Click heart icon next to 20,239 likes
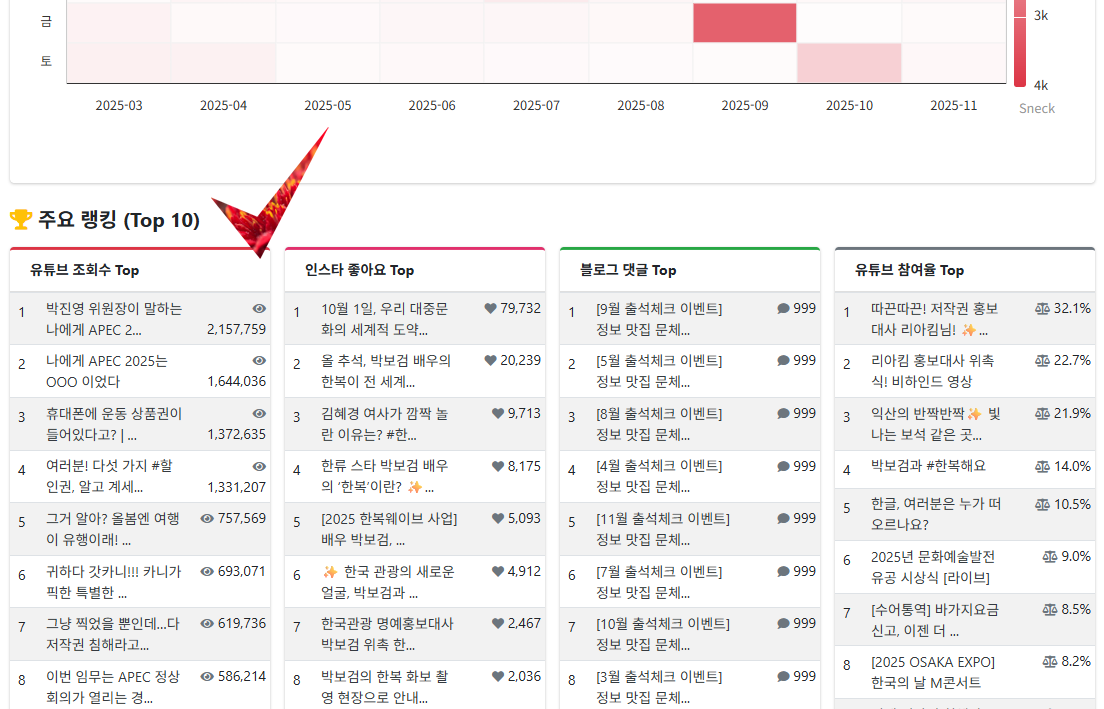This screenshot has width=1104, height=709. 490,361
